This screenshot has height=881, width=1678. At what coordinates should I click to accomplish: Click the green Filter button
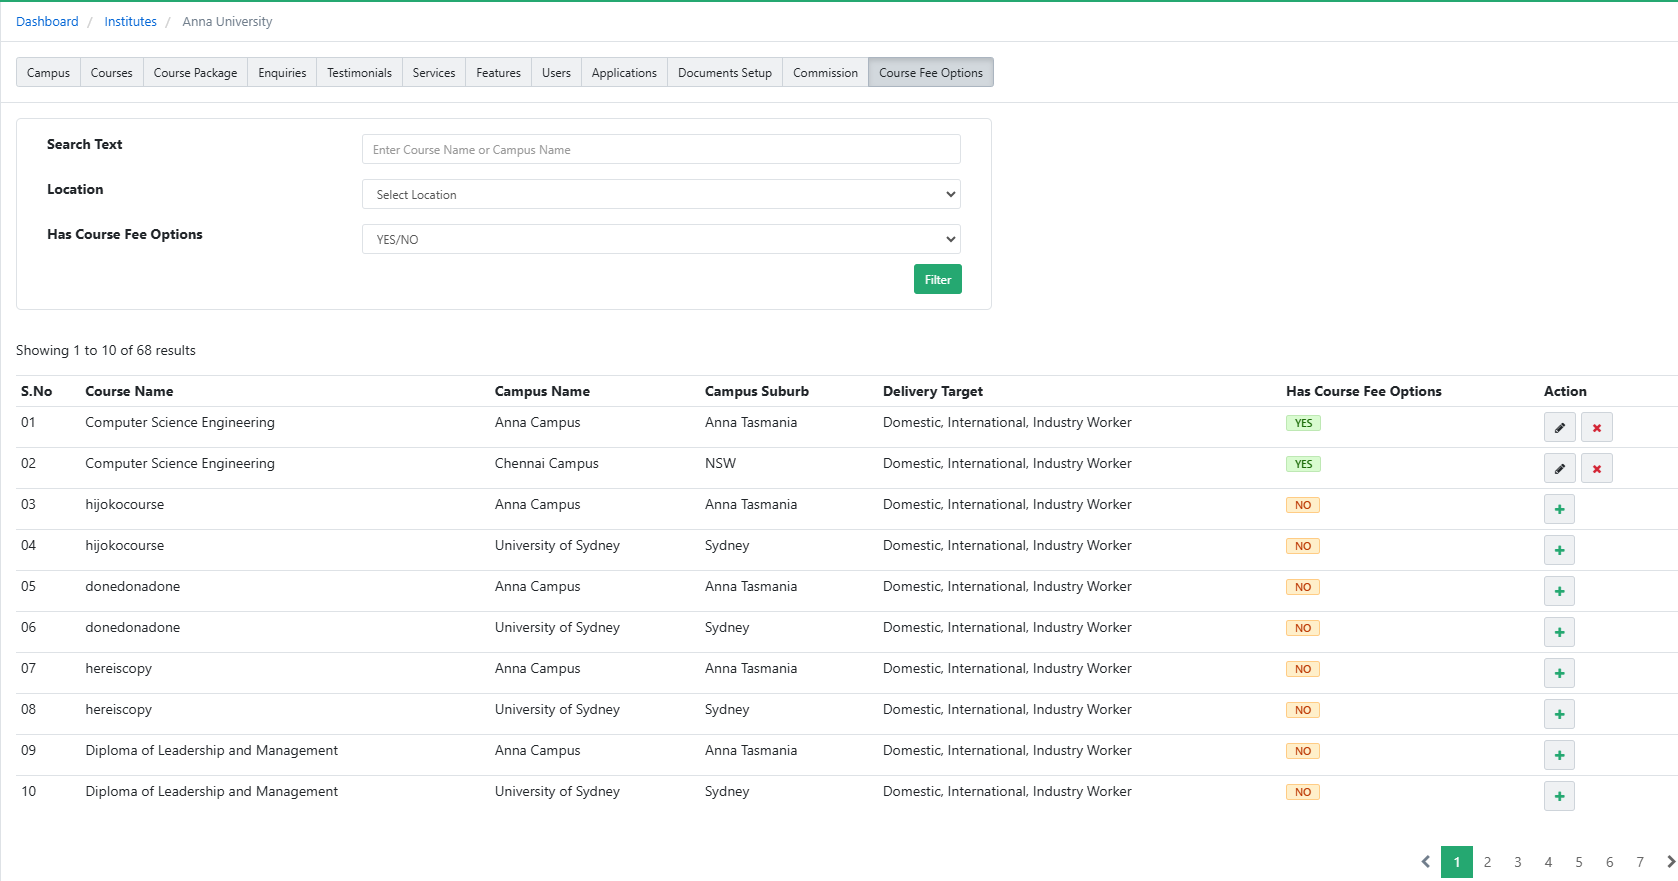pos(937,279)
